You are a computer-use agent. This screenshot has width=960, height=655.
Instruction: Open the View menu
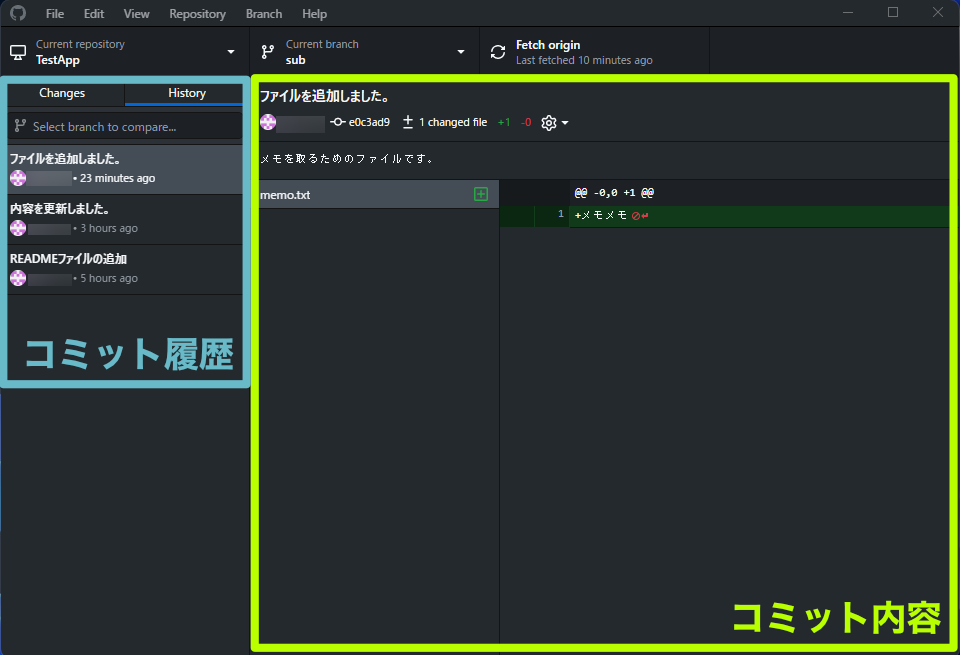[136, 13]
